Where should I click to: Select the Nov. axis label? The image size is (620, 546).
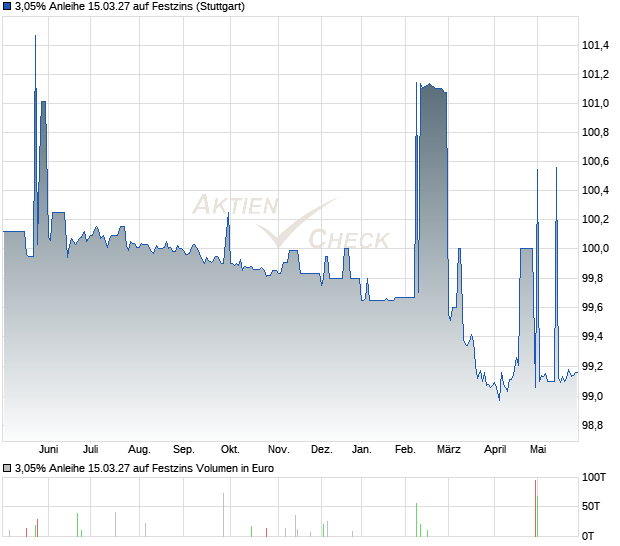click(x=279, y=450)
